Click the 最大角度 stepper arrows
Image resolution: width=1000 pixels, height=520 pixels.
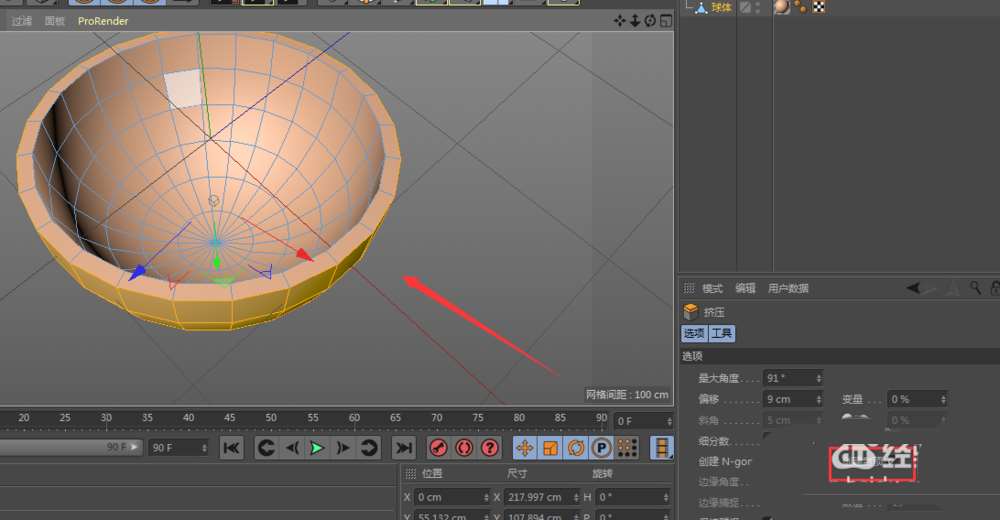coord(819,378)
